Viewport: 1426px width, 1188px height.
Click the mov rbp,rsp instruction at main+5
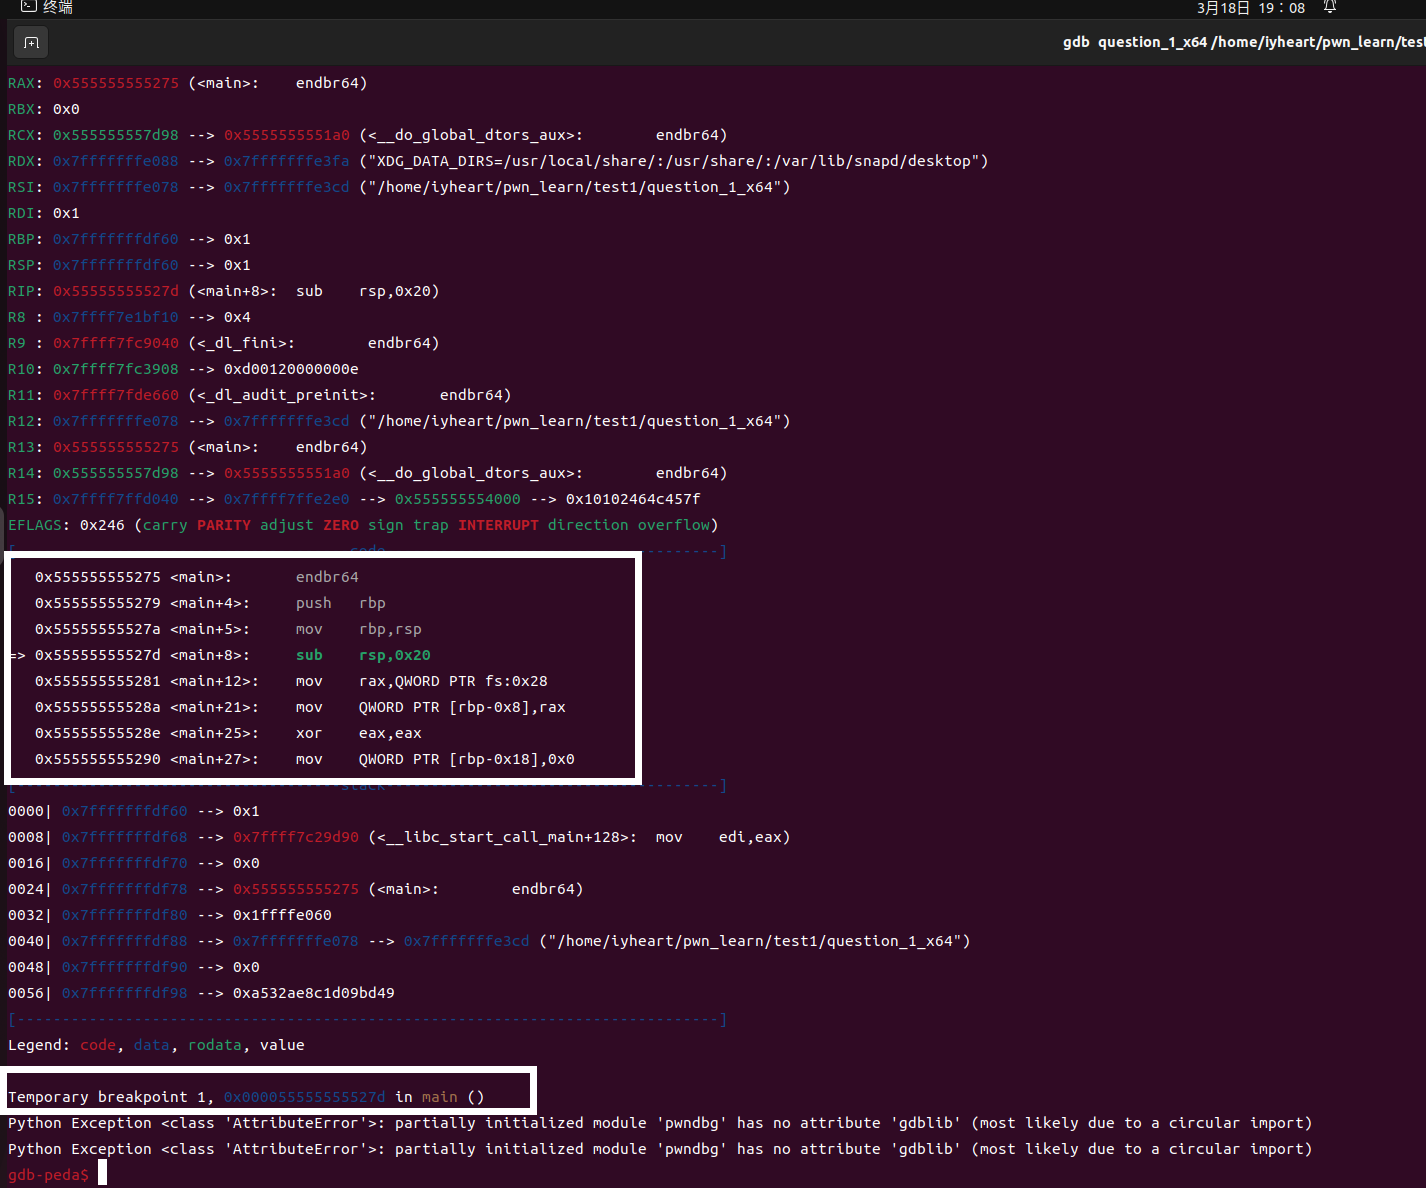pos(359,629)
